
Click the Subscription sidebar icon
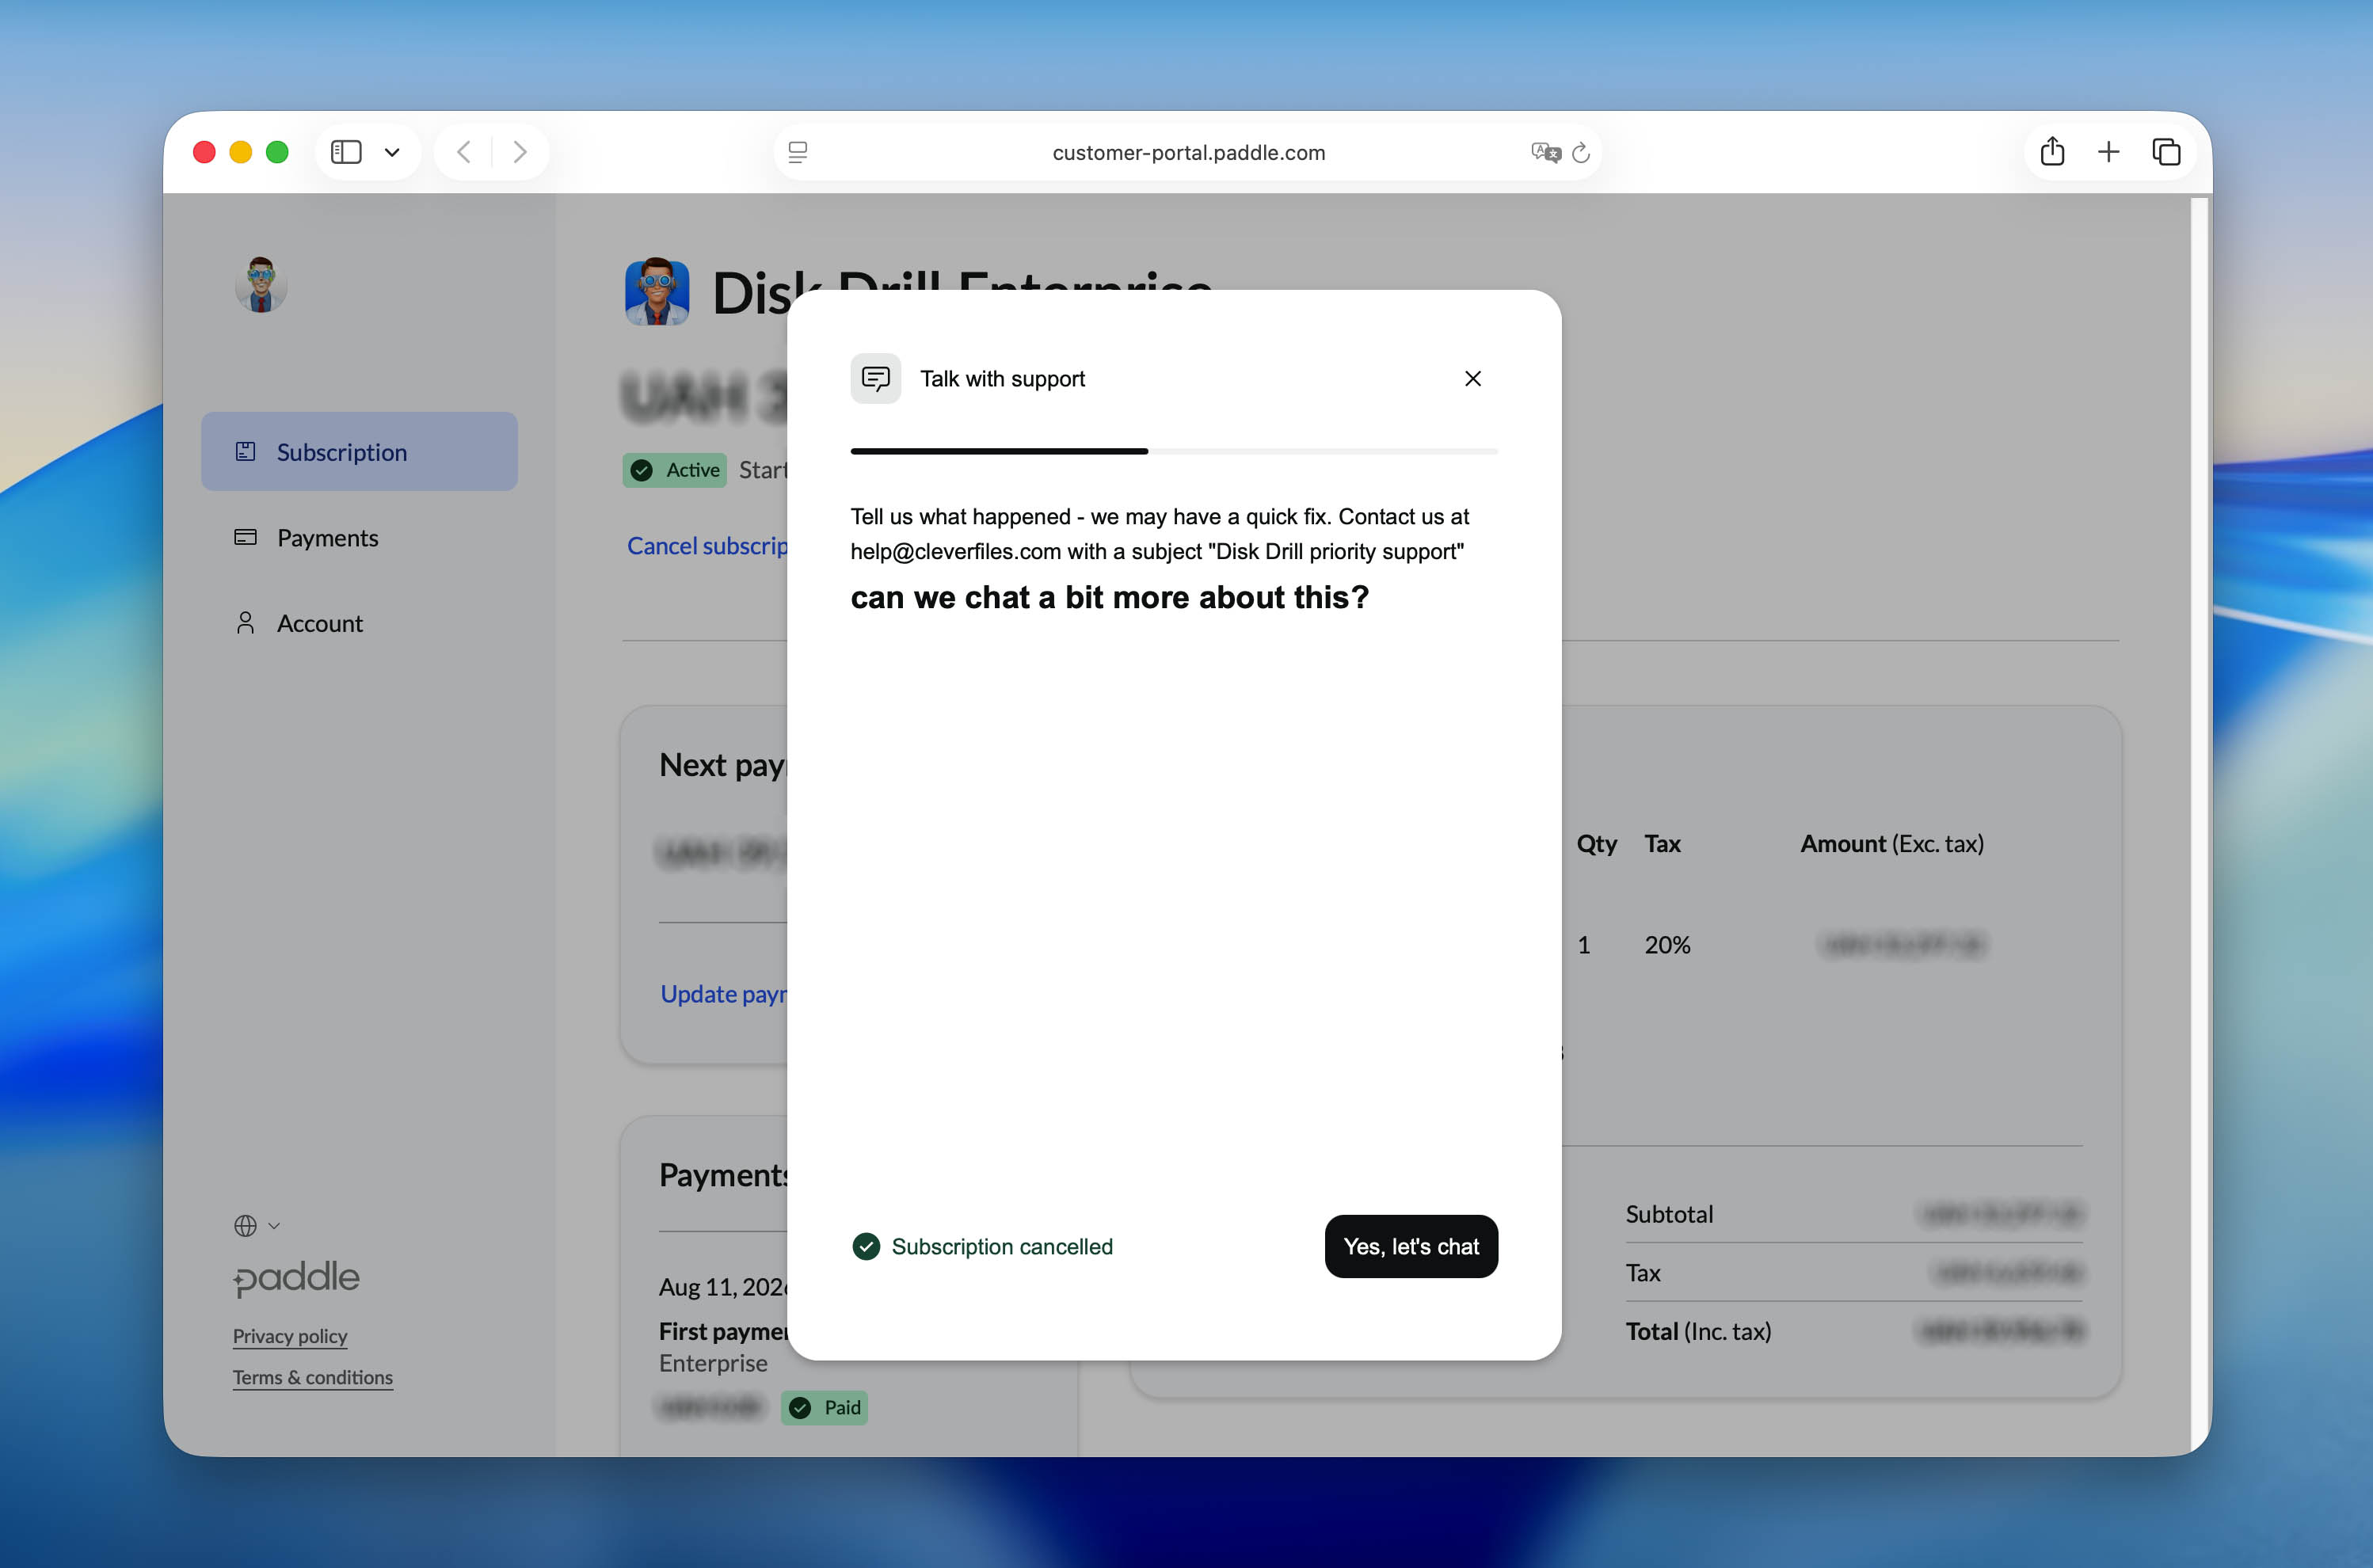(245, 451)
